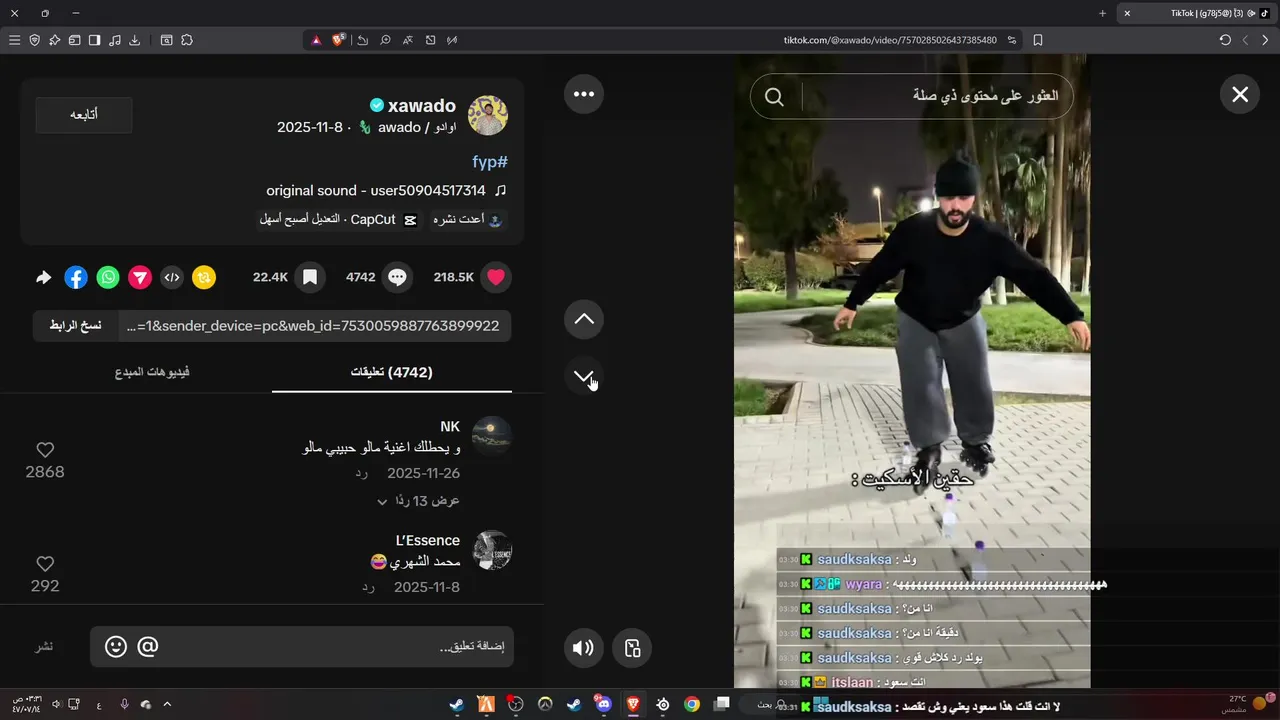1280x720 pixels.
Task: Insert a mention with @ icon
Action: click(148, 647)
